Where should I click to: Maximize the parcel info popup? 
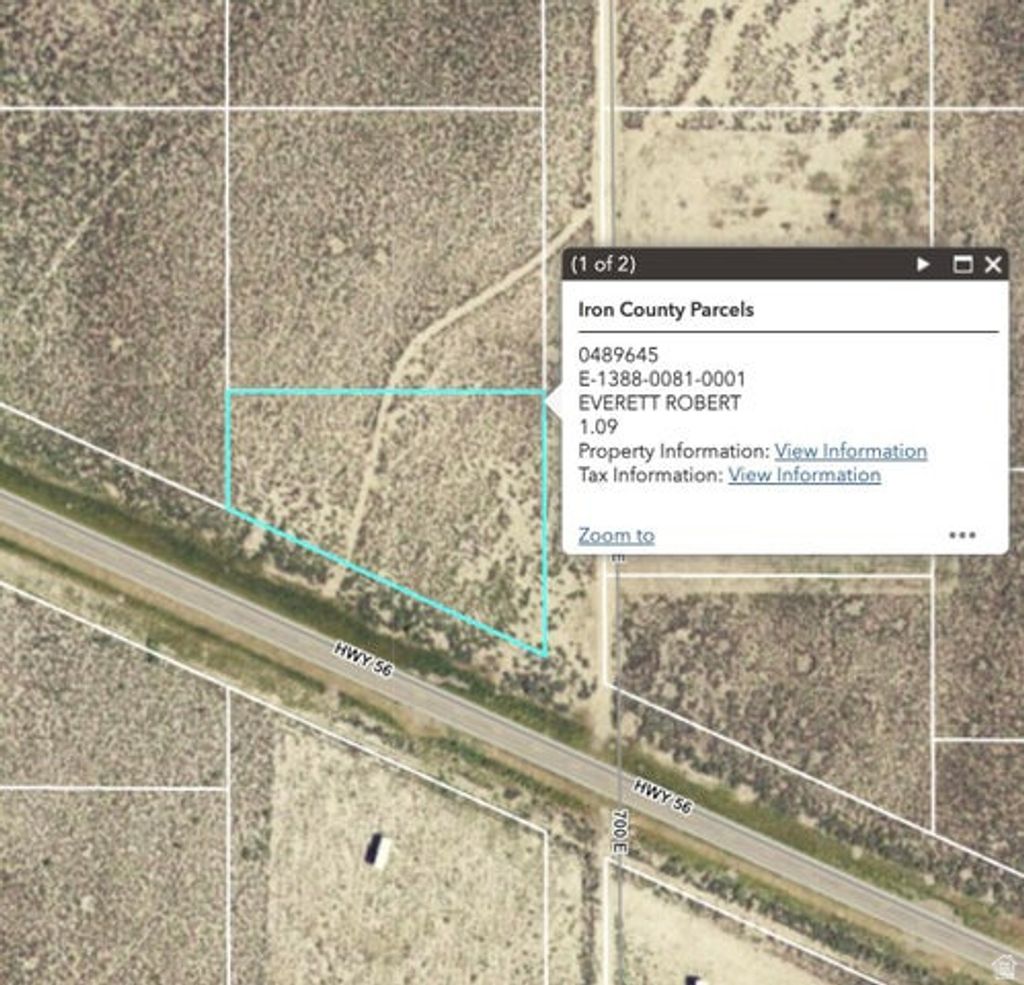coord(962,264)
